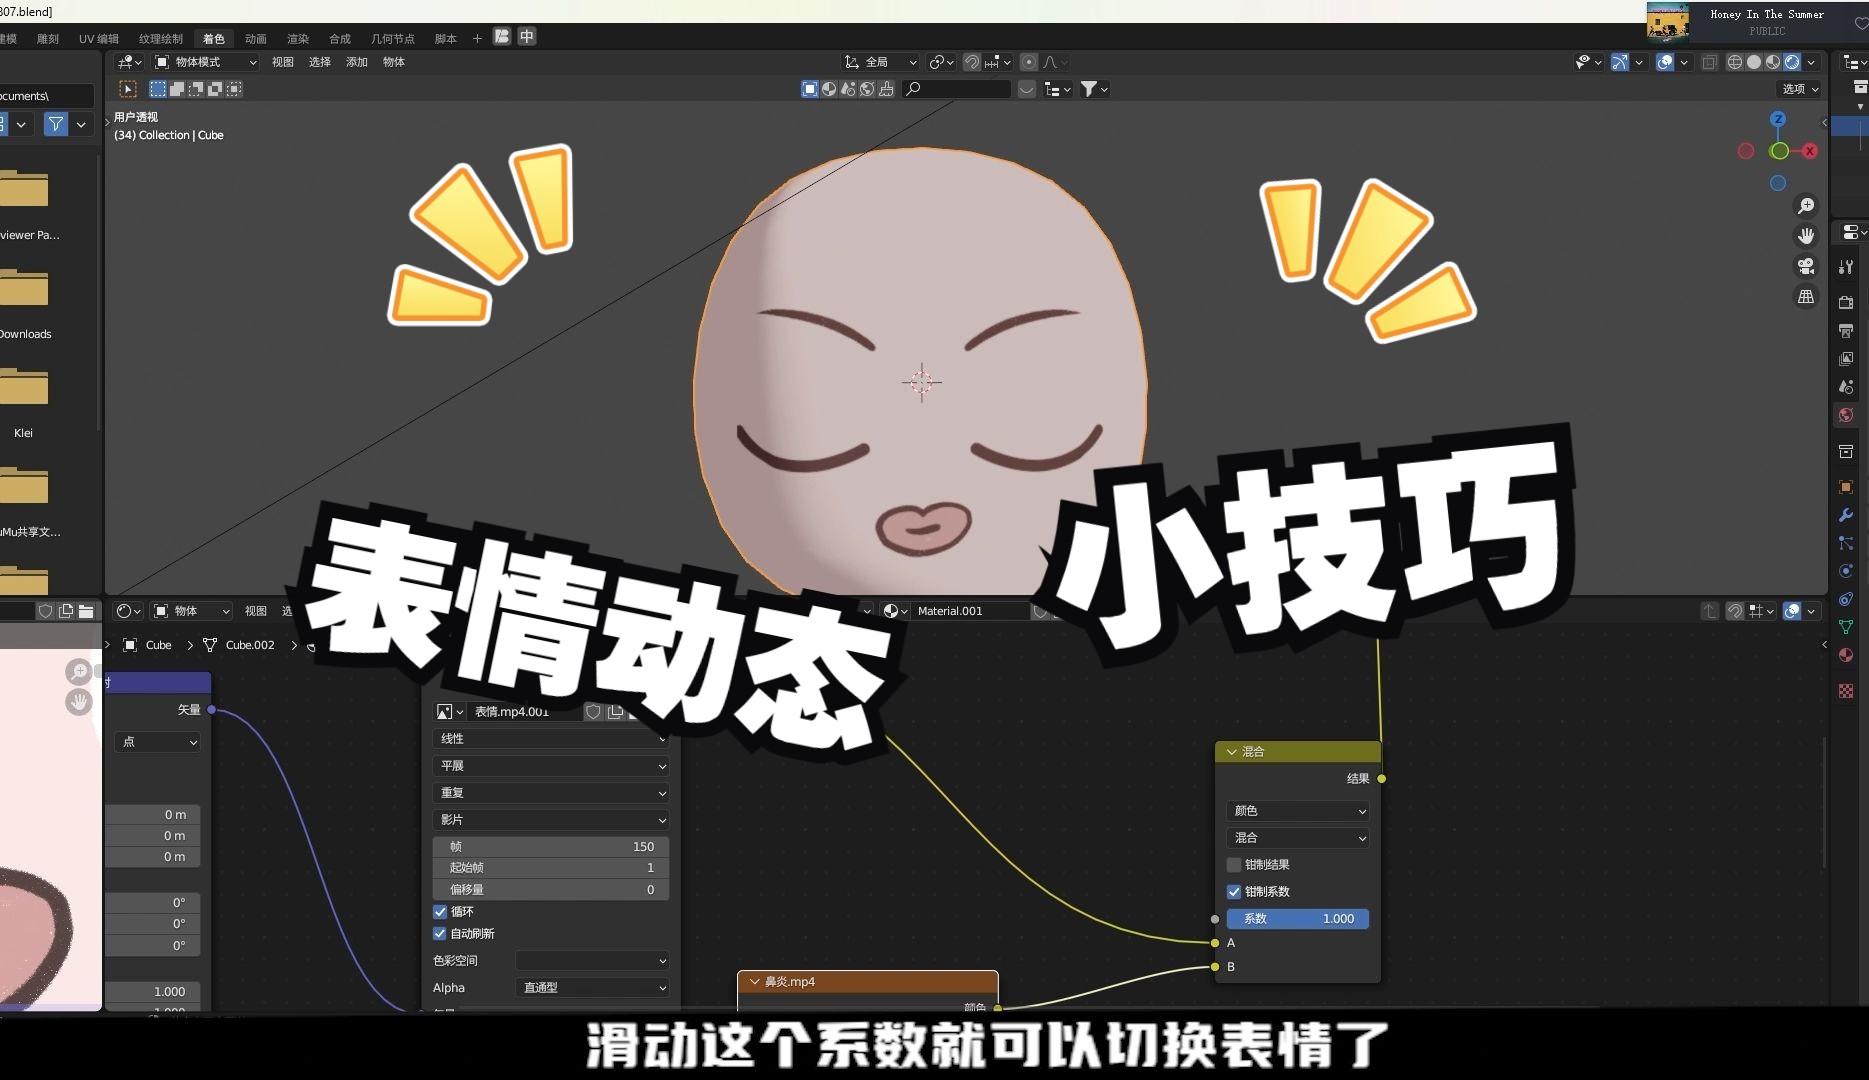Add a new workspace with plus button
Screen dimensions: 1869x1080
click(477, 39)
